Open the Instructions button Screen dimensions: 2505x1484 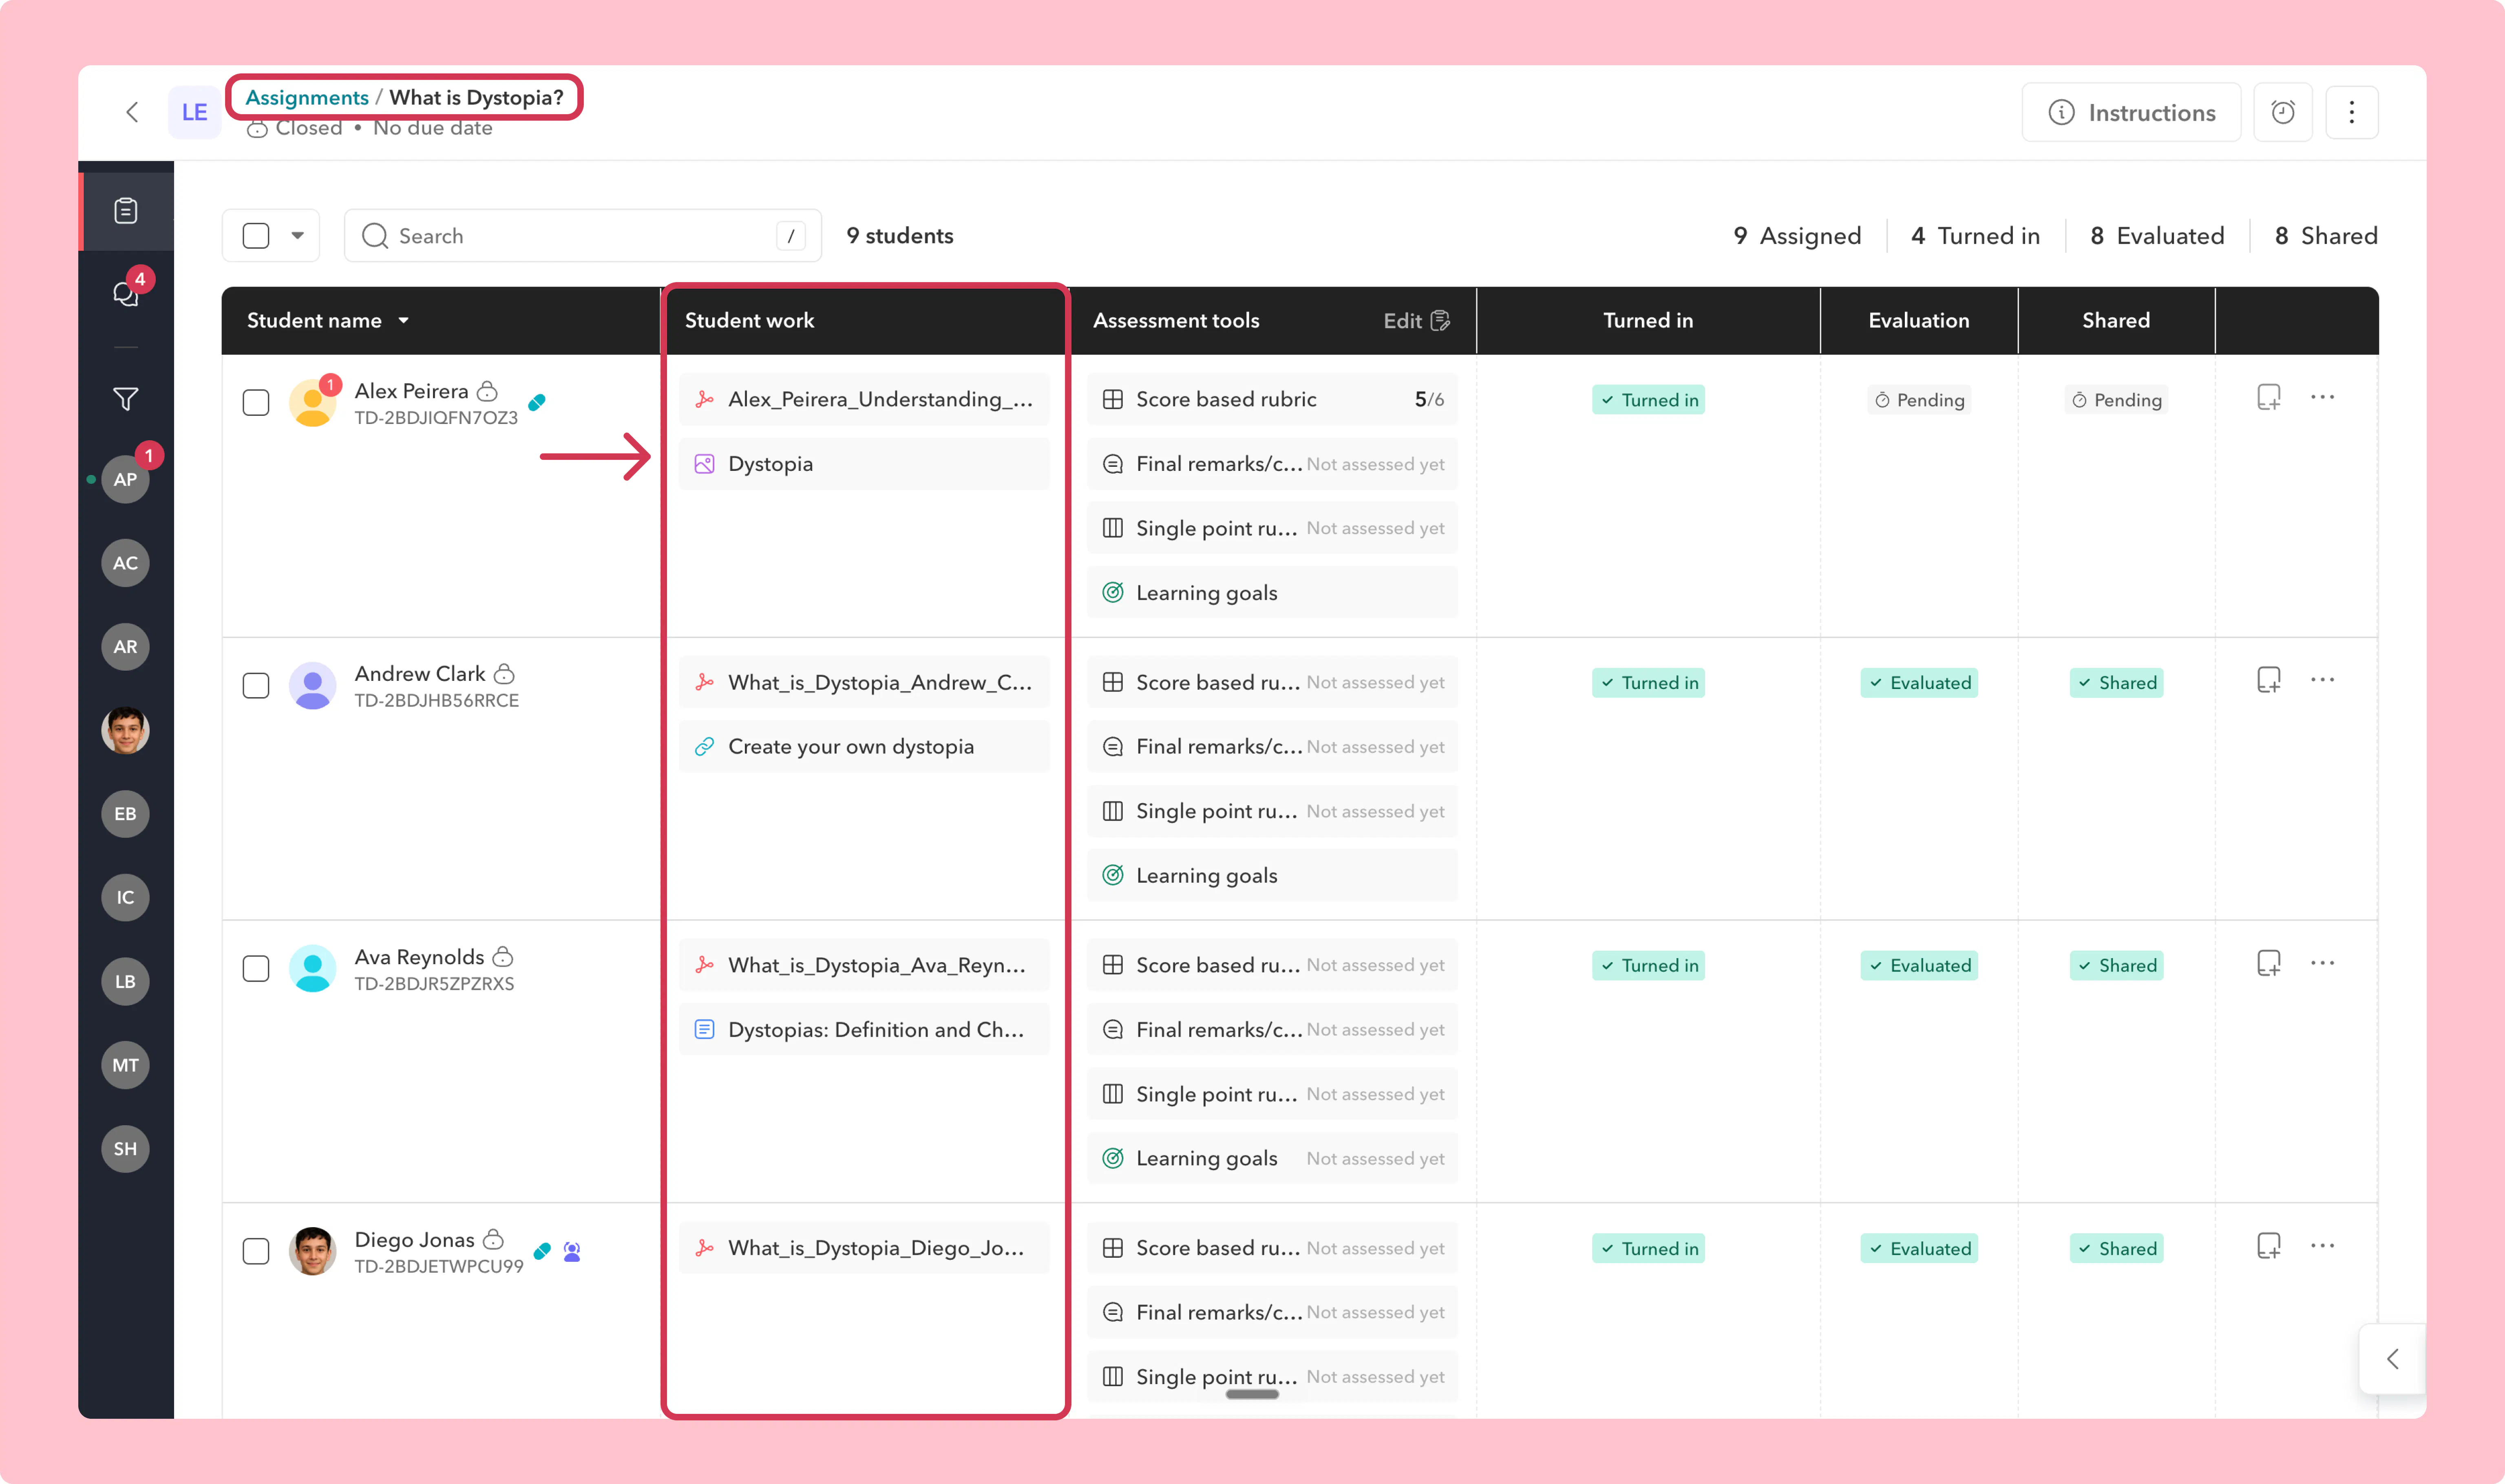pos(2131,112)
